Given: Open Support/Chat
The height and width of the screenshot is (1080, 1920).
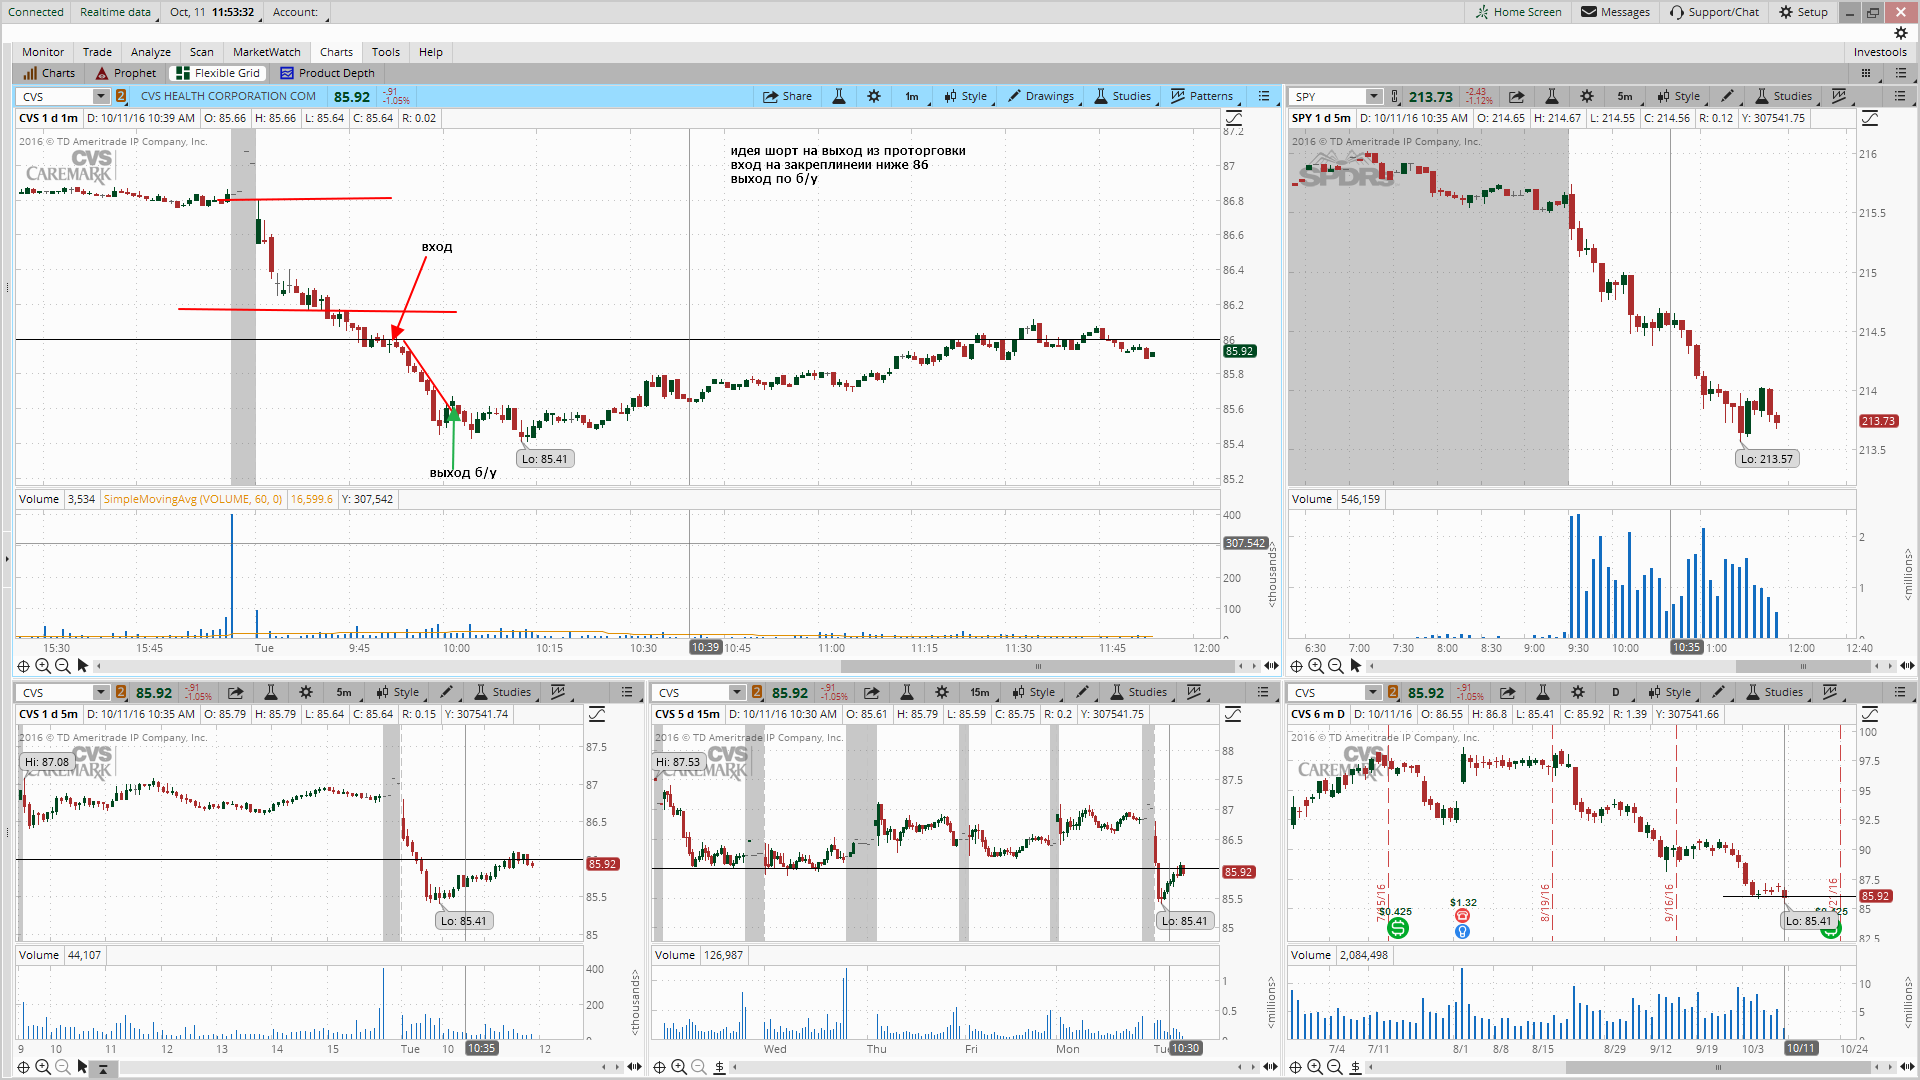Looking at the screenshot, I should (x=1714, y=12).
